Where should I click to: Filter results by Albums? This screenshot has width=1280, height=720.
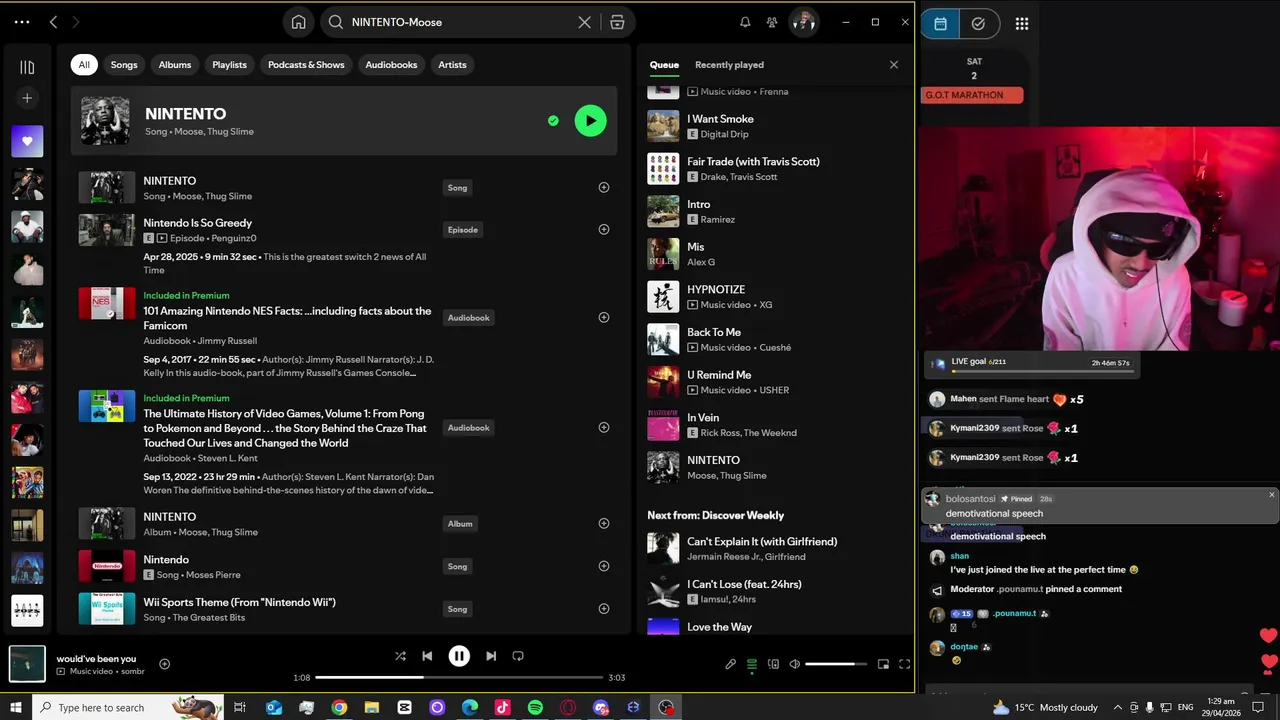pyautogui.click(x=175, y=65)
